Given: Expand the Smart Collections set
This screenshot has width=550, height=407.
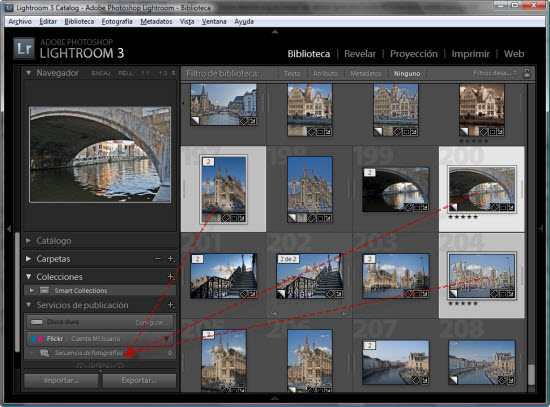Looking at the screenshot, I should coord(32,290).
